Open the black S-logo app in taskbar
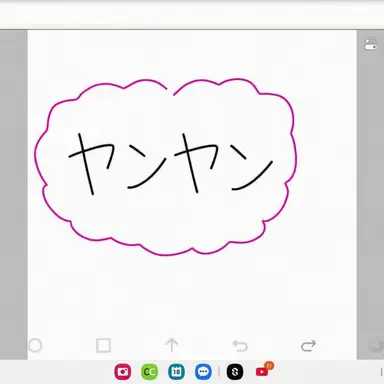Screen dimensions: 384x384 [235, 372]
